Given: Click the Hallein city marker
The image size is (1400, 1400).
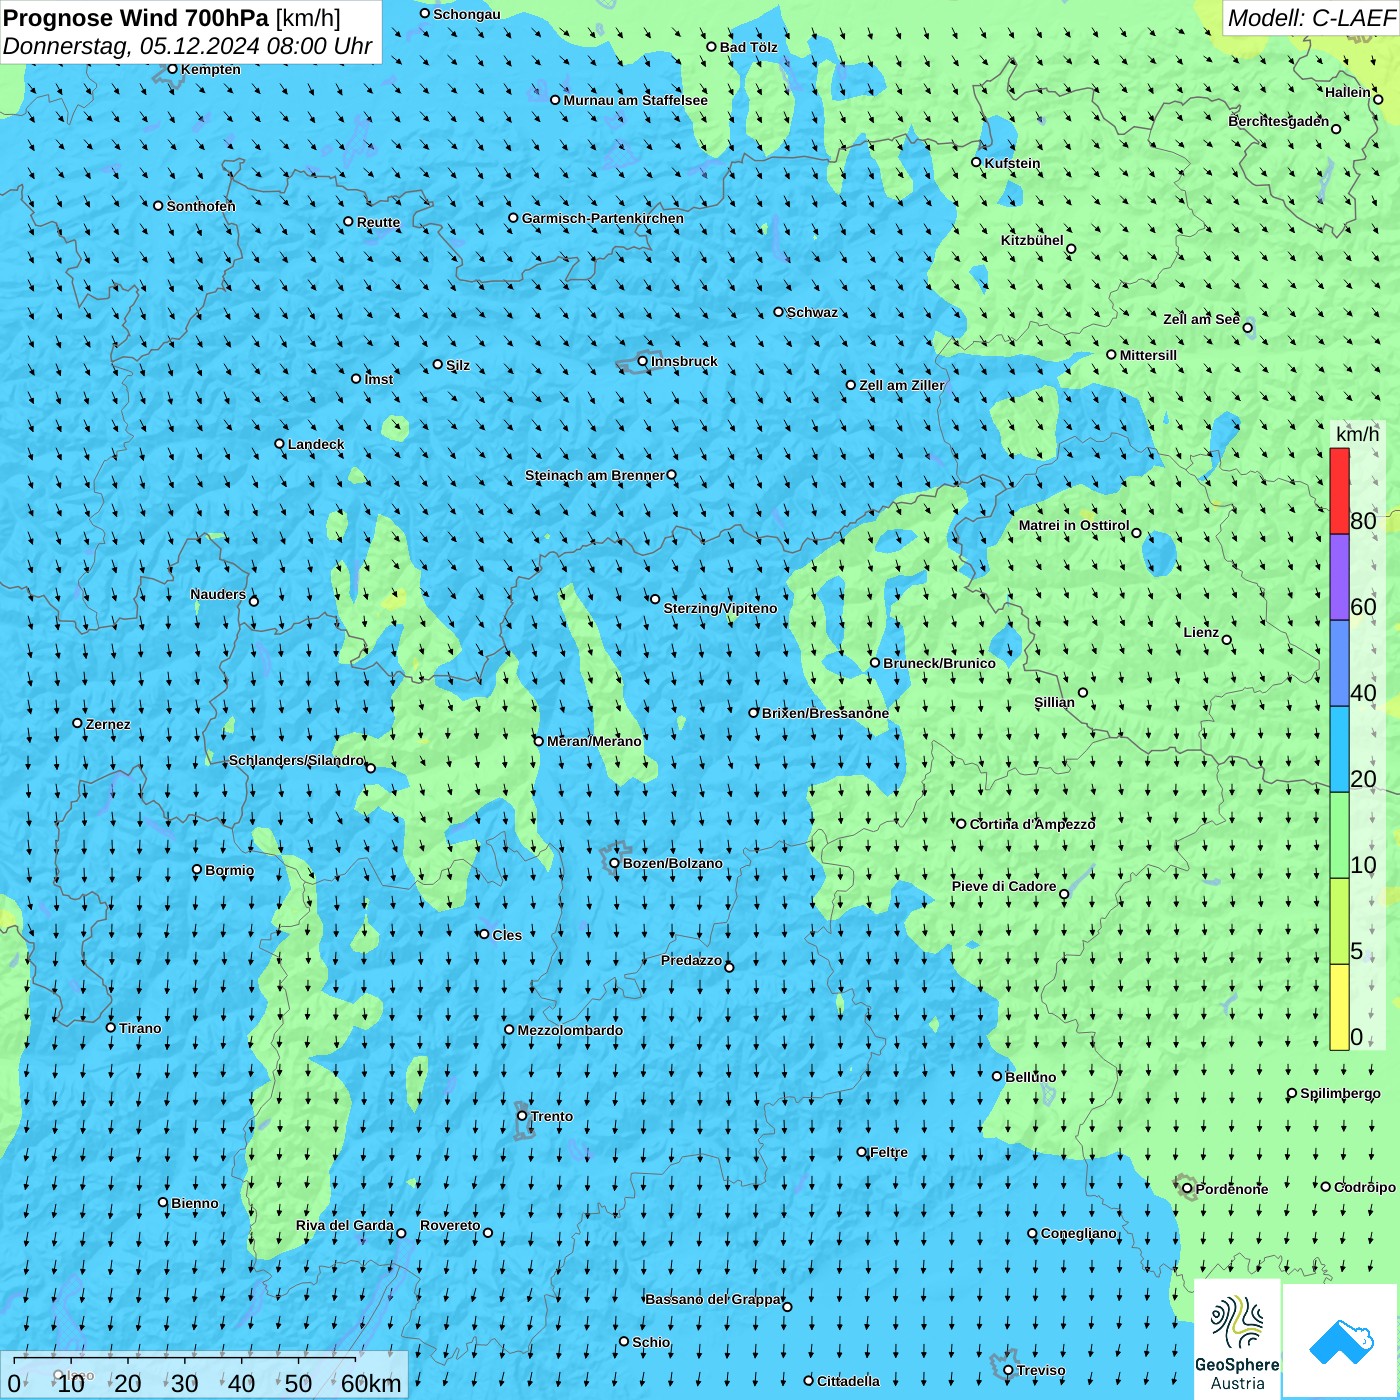Looking at the screenshot, I should pos(1378,99).
